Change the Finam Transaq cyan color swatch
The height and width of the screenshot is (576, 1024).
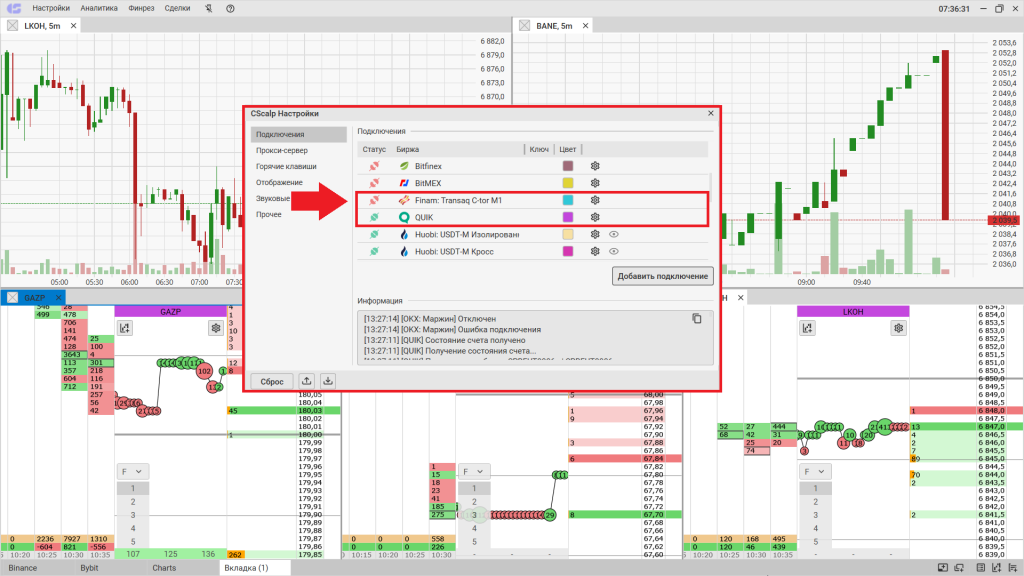click(568, 201)
